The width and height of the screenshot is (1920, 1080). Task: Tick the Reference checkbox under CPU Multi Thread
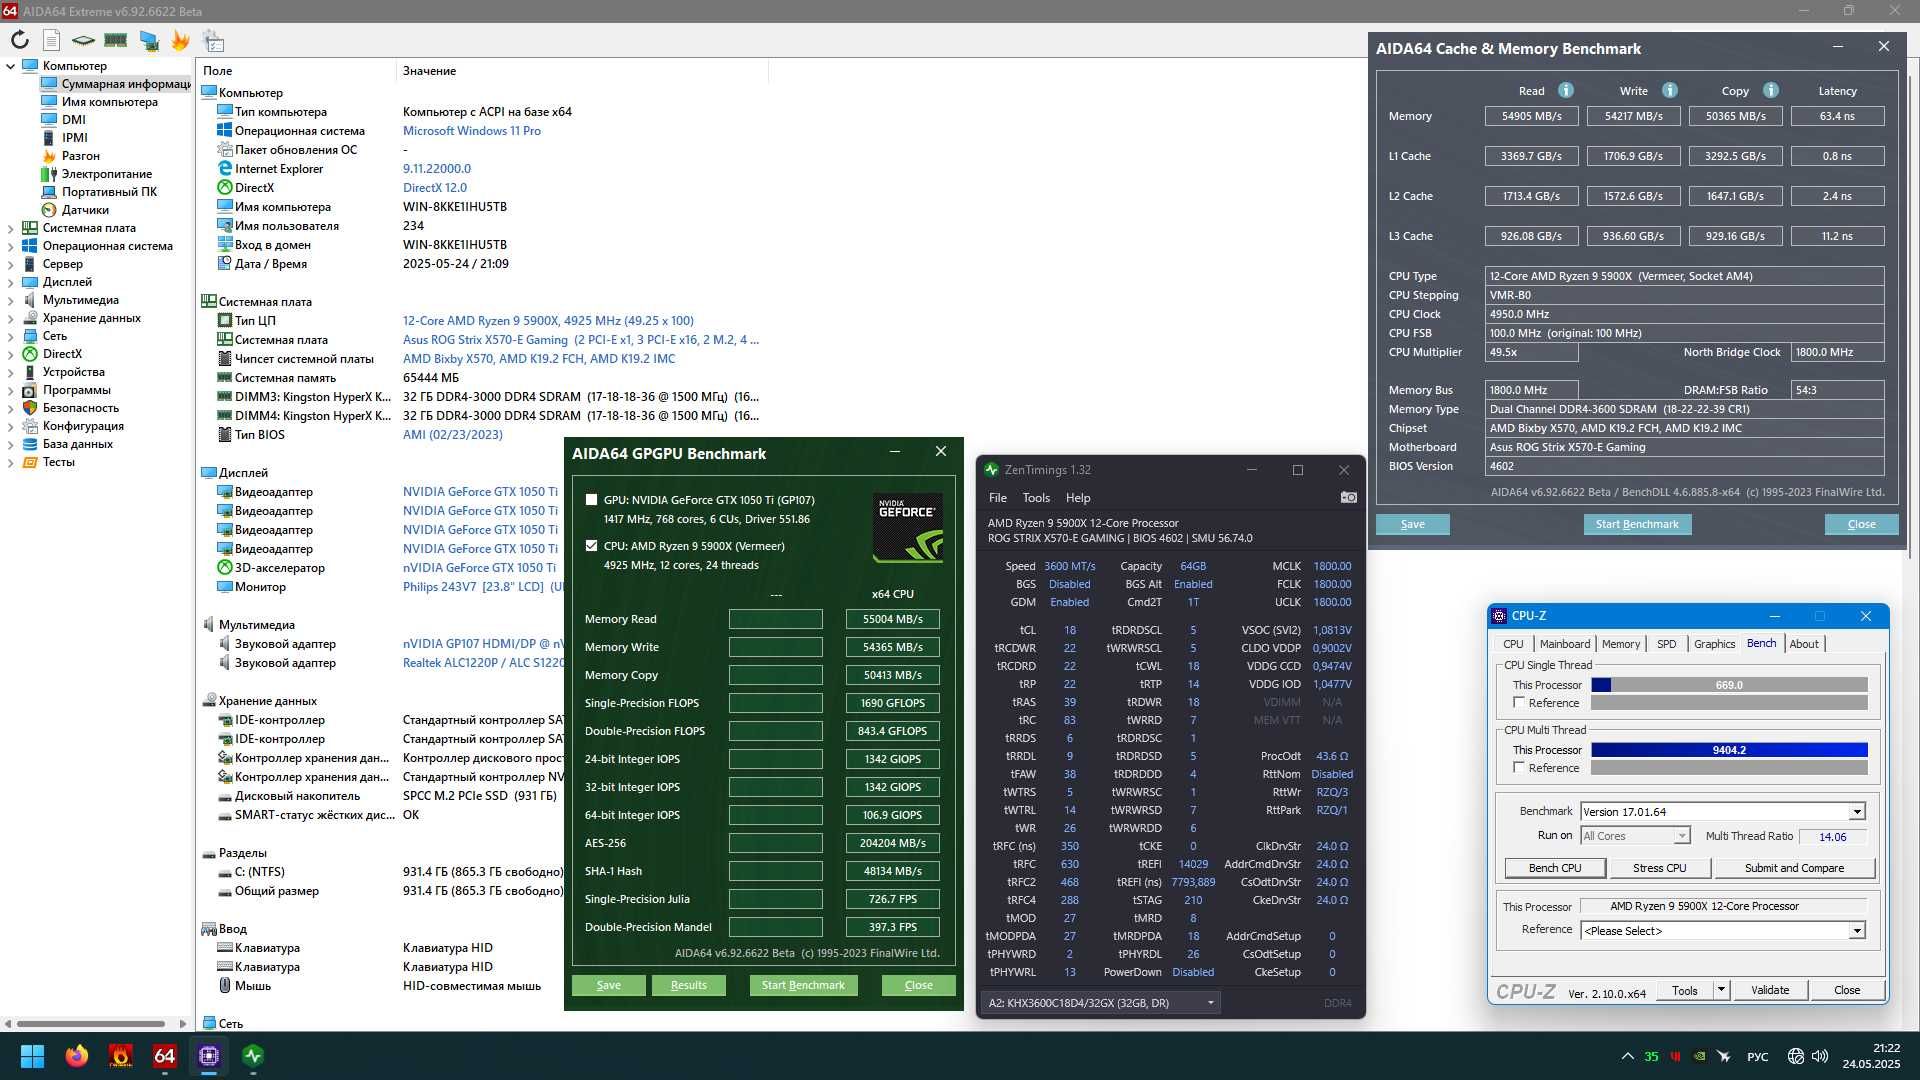pyautogui.click(x=1519, y=768)
